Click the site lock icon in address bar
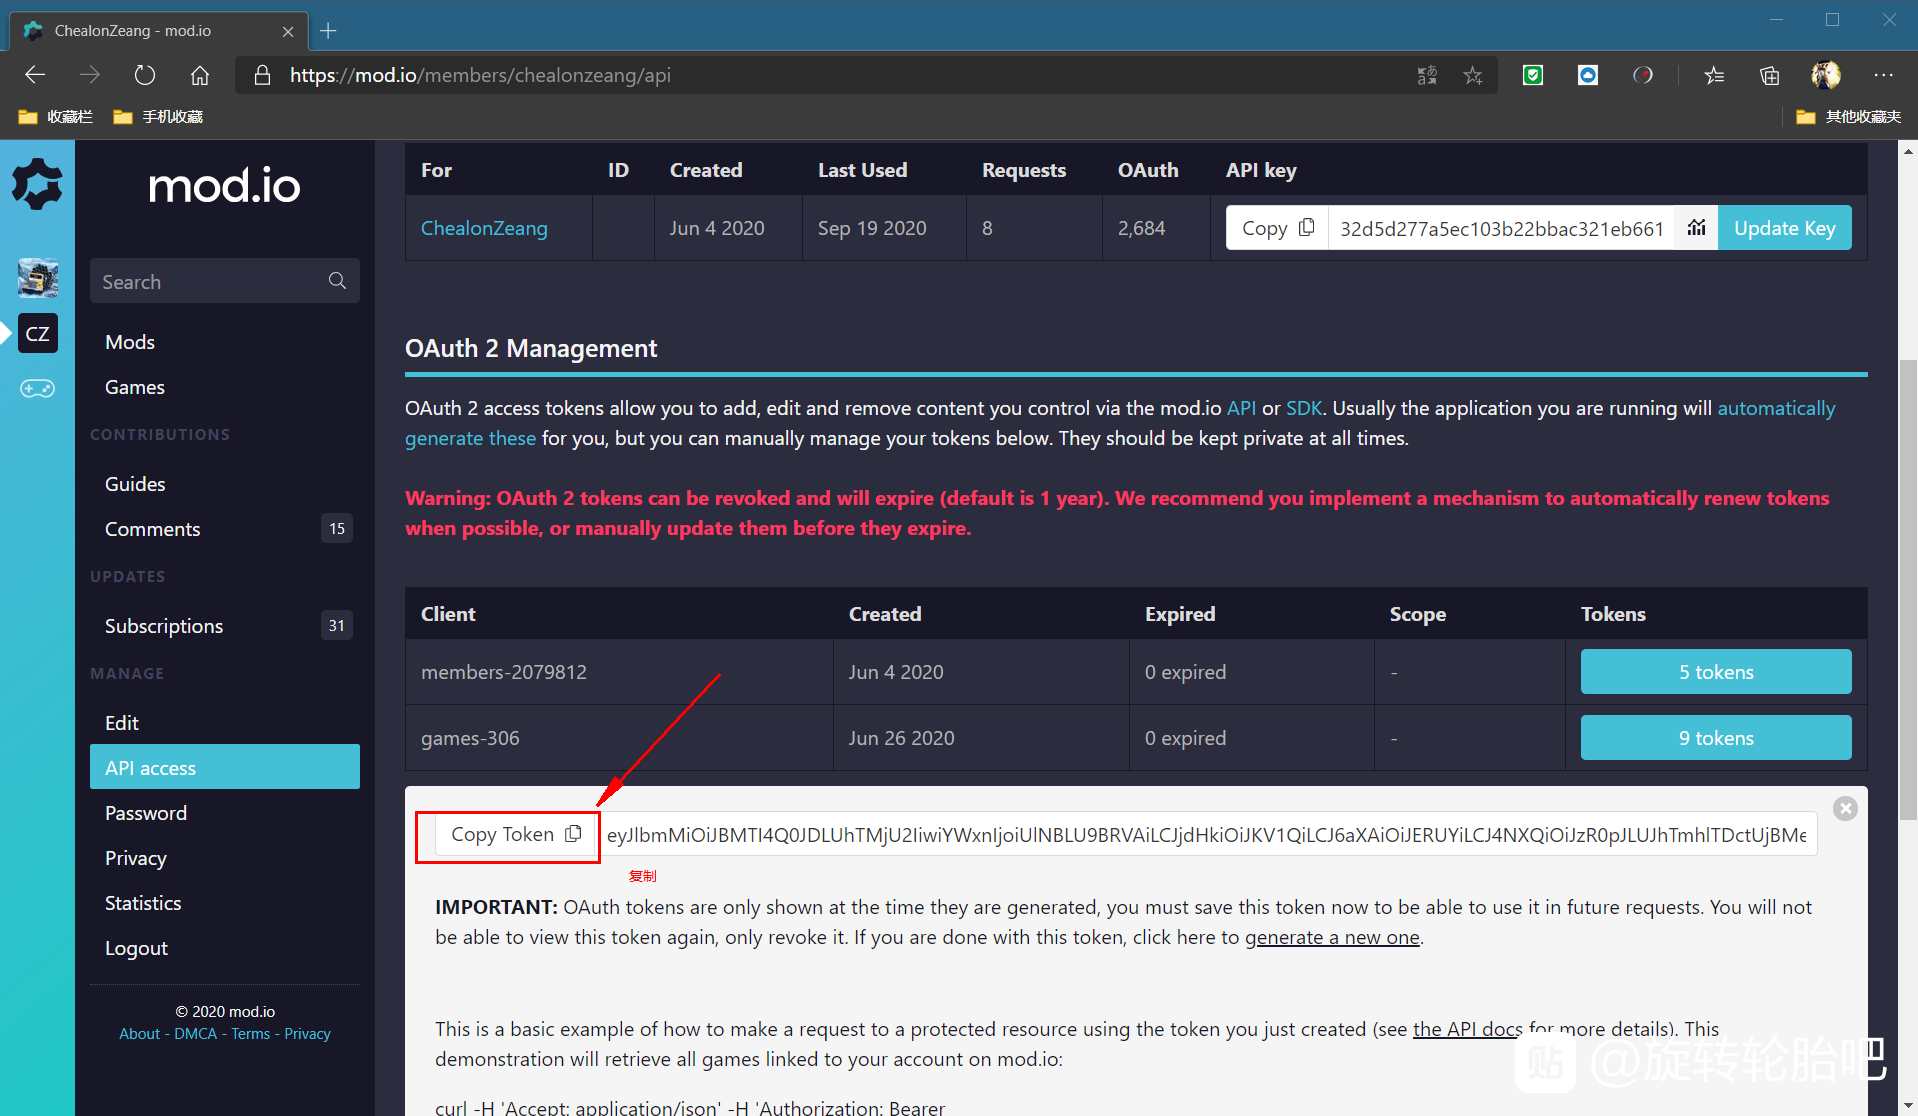The width and height of the screenshot is (1918, 1116). click(263, 75)
